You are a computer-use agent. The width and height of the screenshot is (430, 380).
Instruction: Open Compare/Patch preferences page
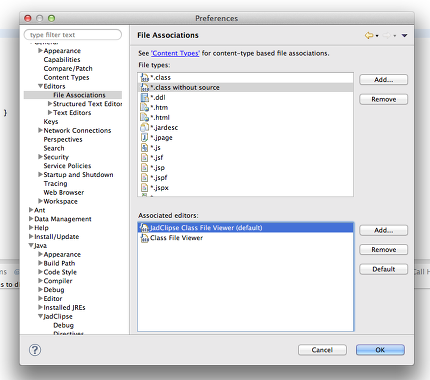click(68, 69)
